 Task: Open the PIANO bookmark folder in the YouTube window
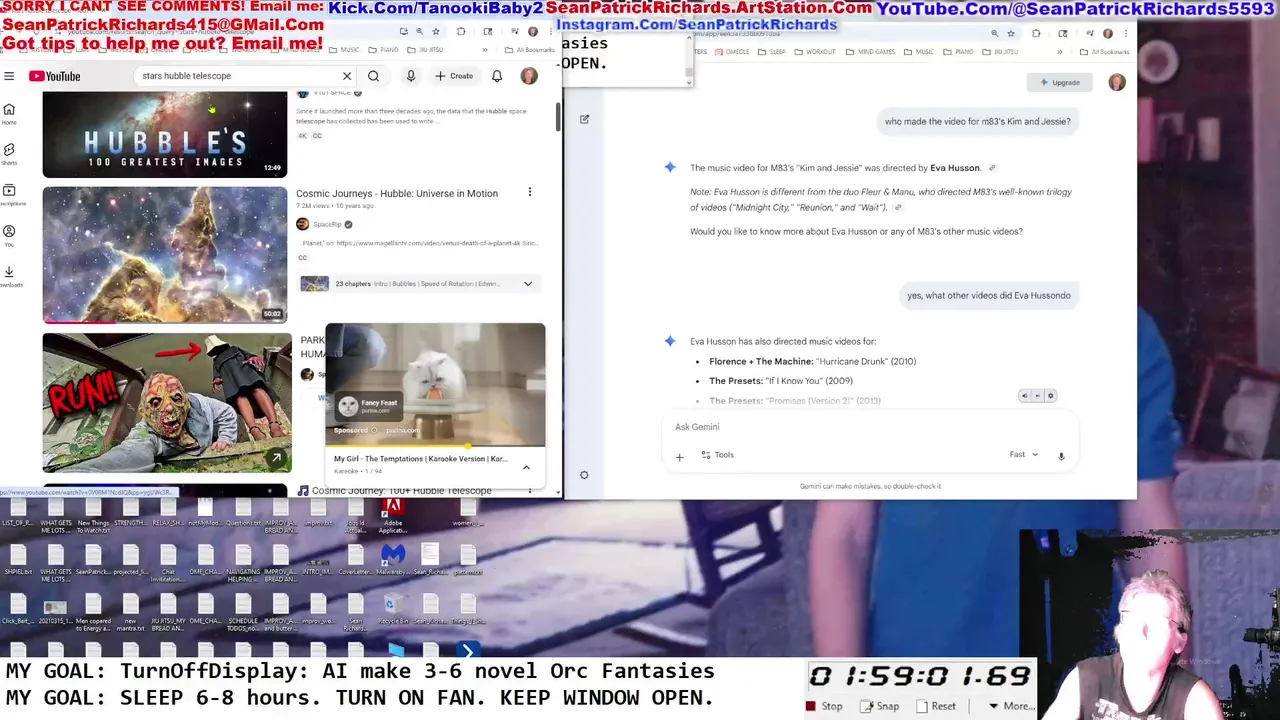pos(384,50)
